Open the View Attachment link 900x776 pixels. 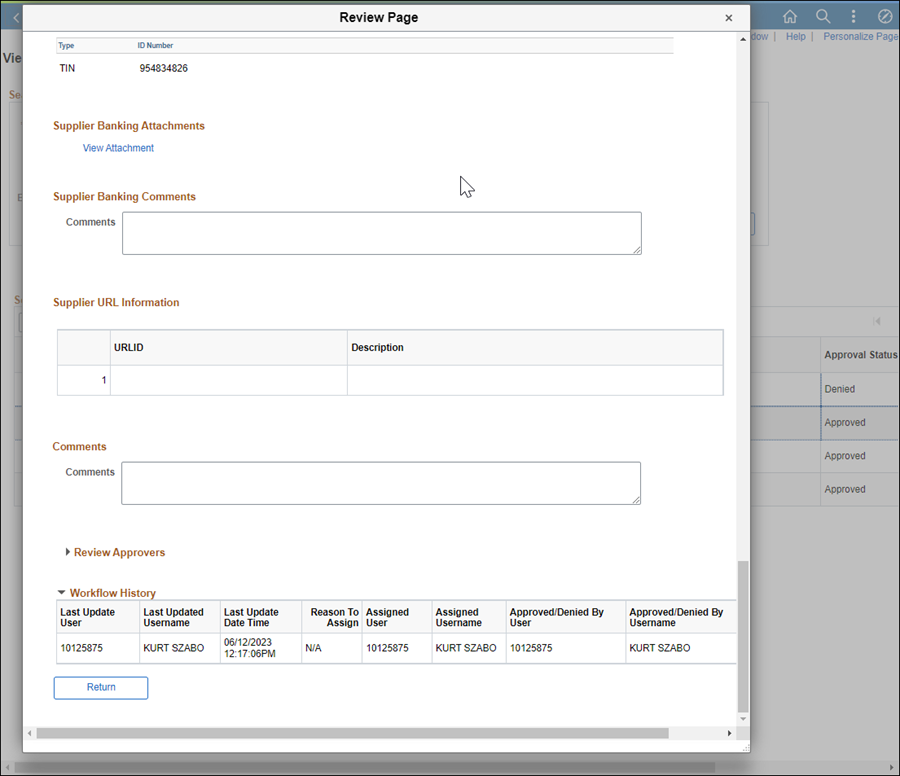point(118,148)
